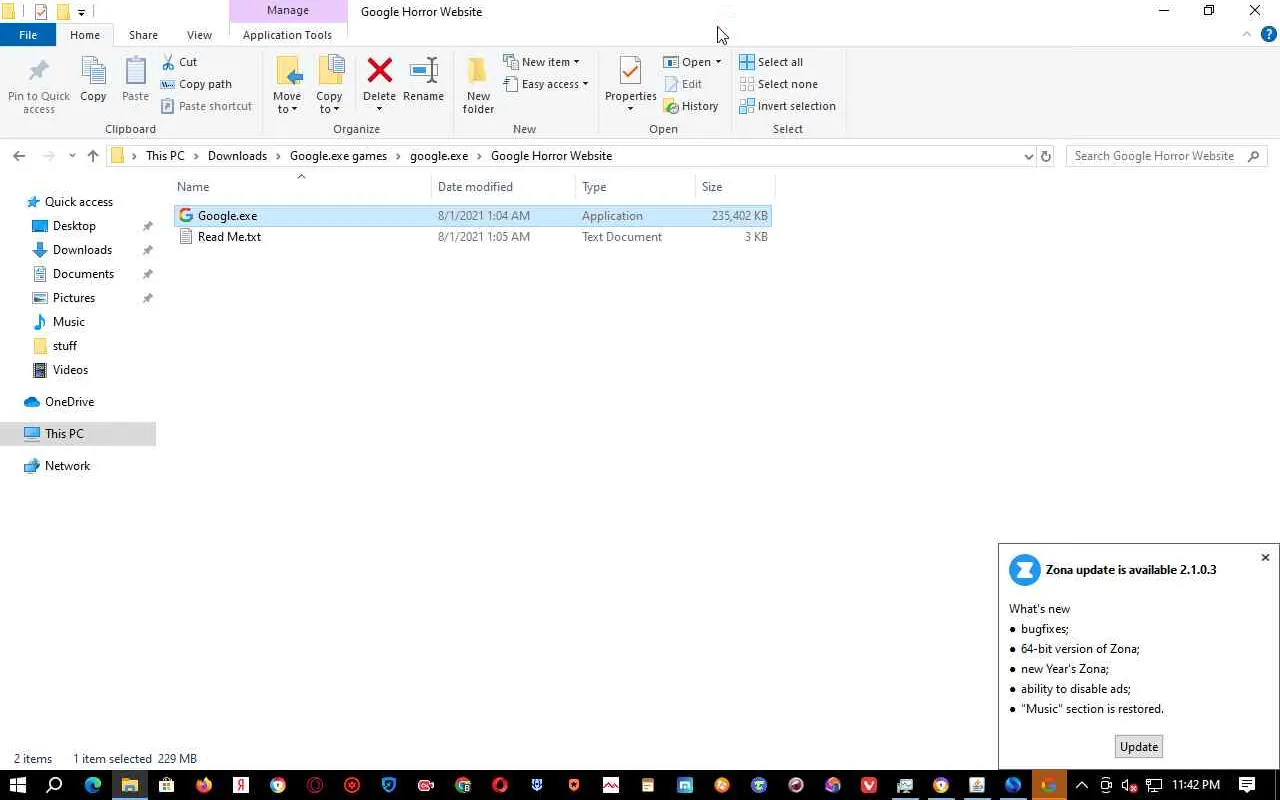The width and height of the screenshot is (1280, 800).
Task: Cut the selected file
Action: [x=179, y=62]
